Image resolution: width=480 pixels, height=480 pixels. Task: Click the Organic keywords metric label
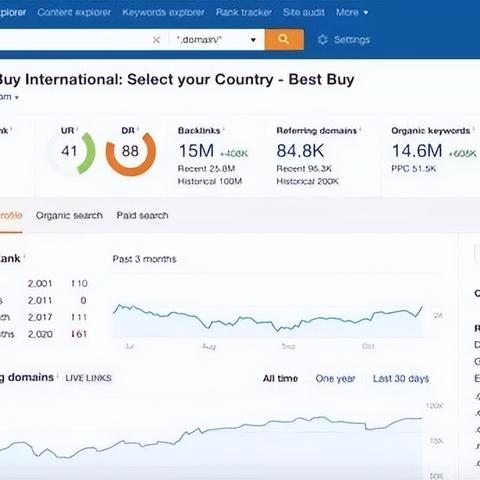pos(431,130)
